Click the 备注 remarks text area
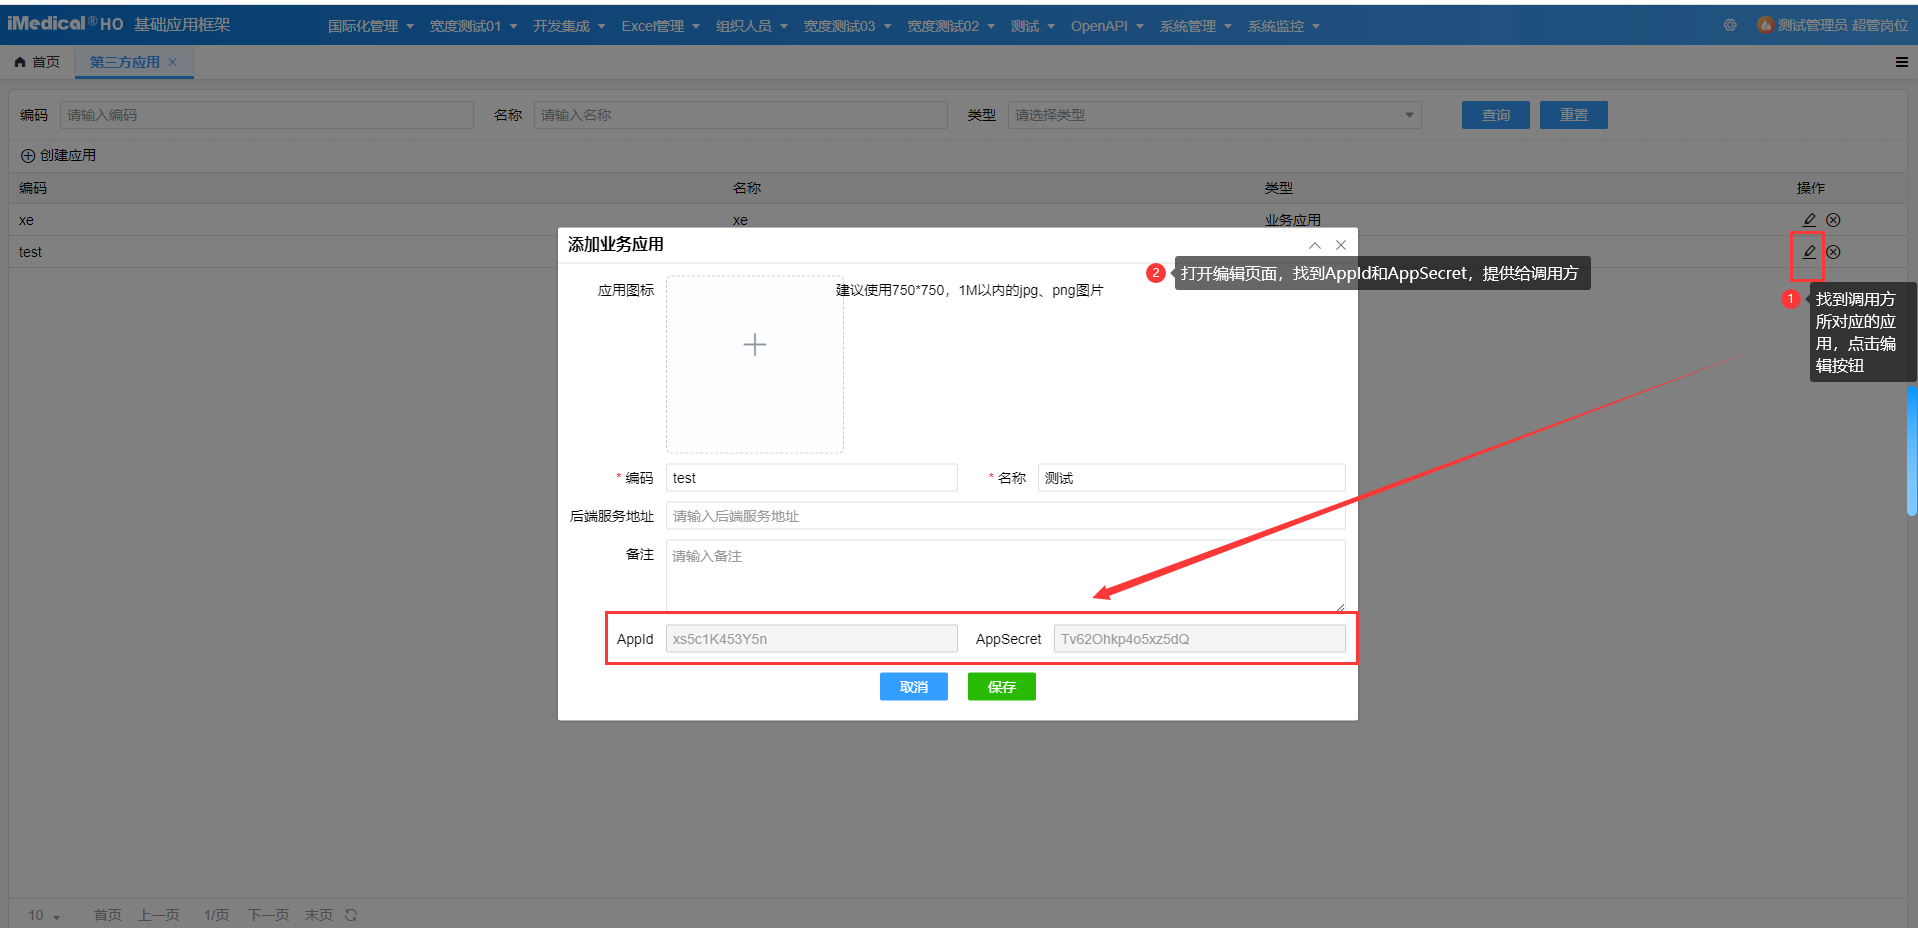This screenshot has width=1918, height=928. [x=1004, y=575]
